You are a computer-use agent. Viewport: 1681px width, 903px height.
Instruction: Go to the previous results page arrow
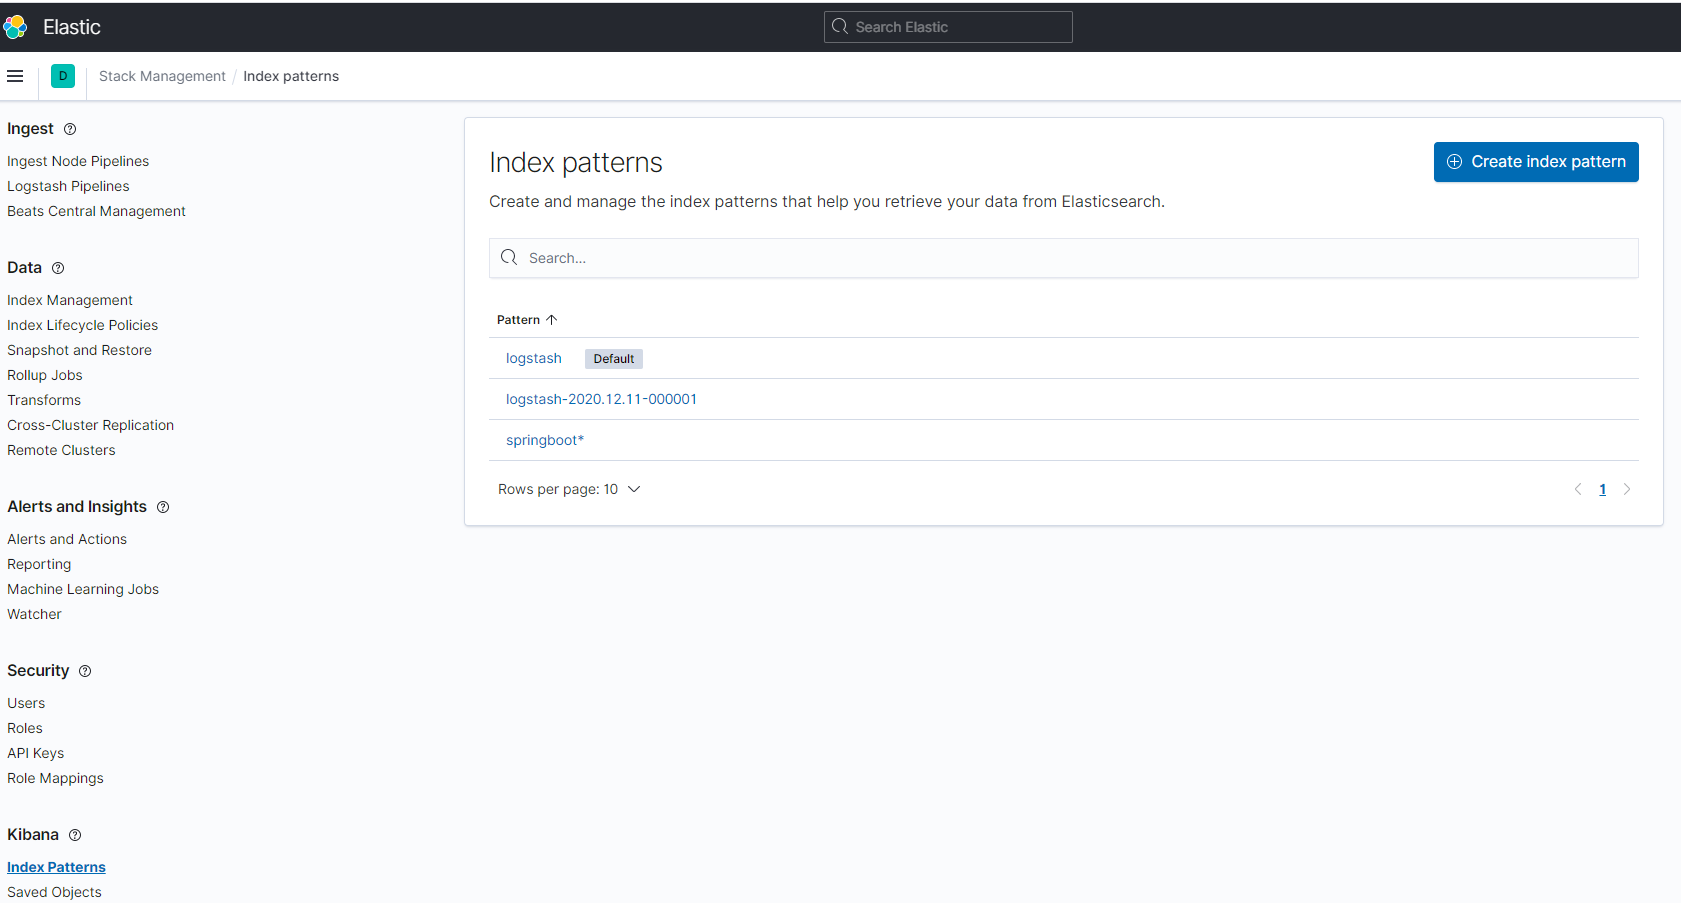point(1578,489)
